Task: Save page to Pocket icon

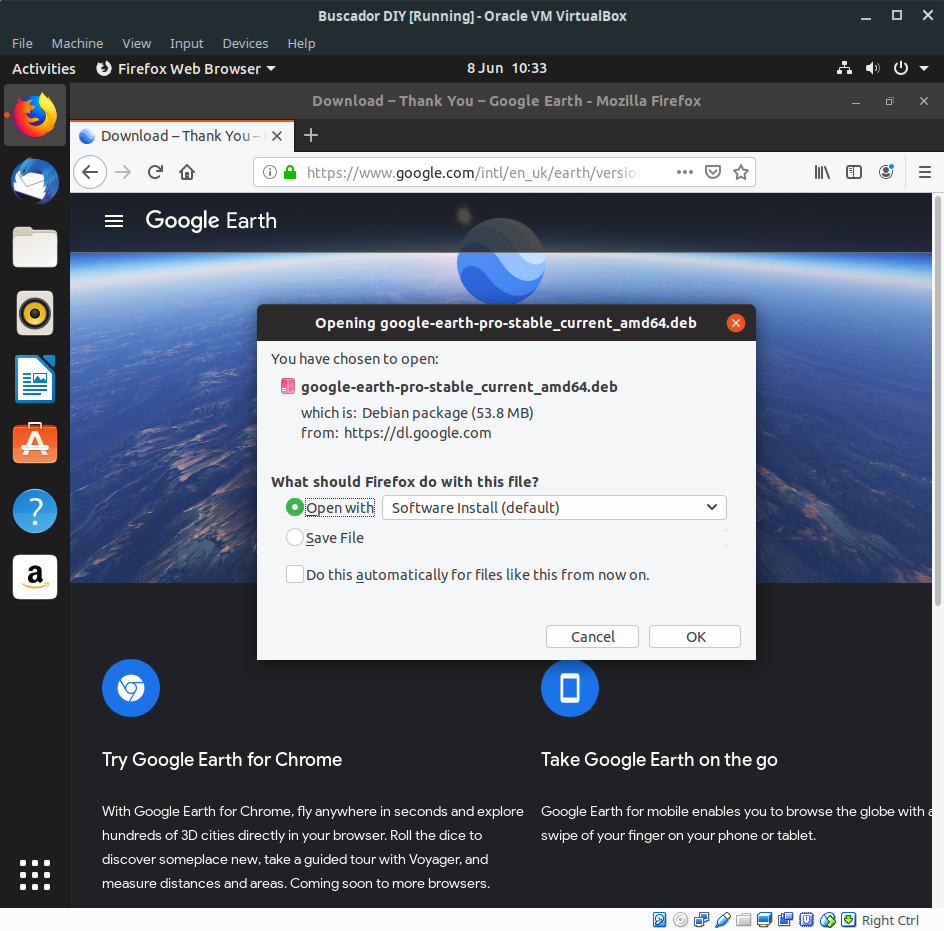Action: tap(713, 172)
